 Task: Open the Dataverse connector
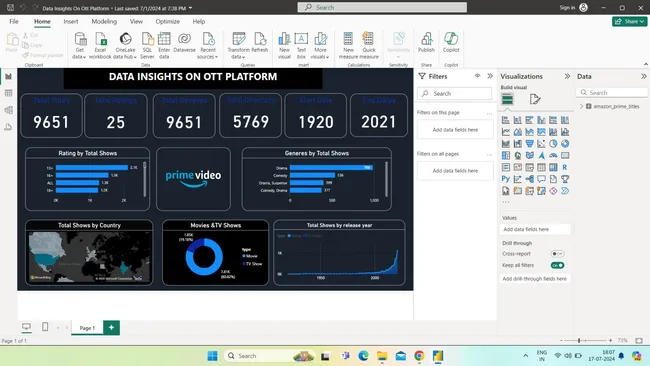coord(184,43)
